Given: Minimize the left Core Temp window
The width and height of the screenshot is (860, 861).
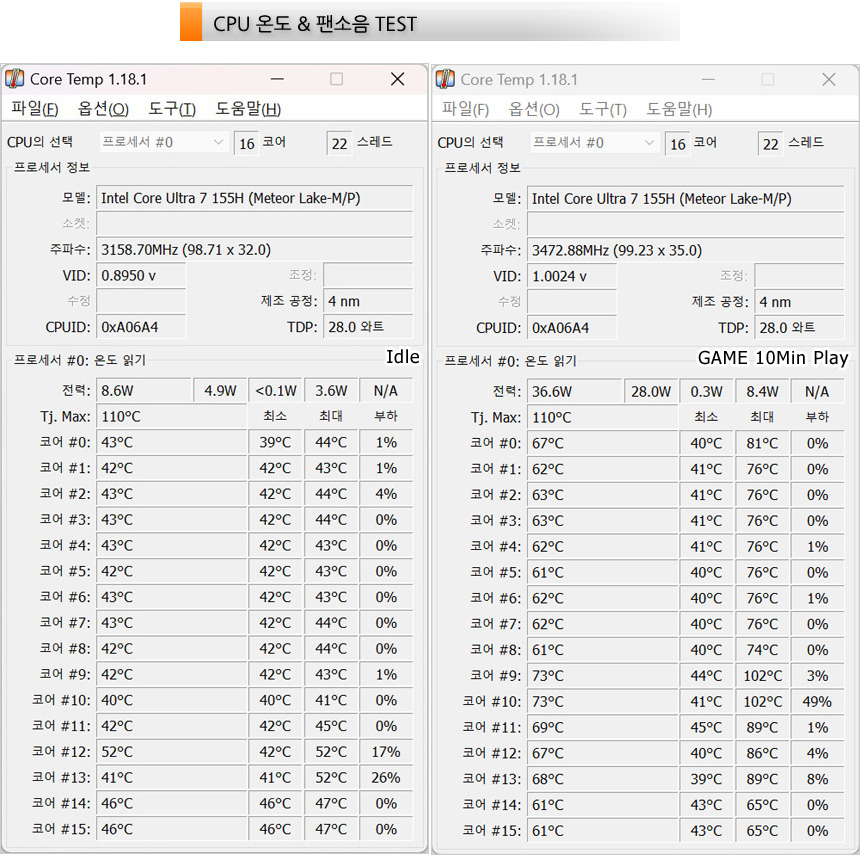Looking at the screenshot, I should pos(277,79).
